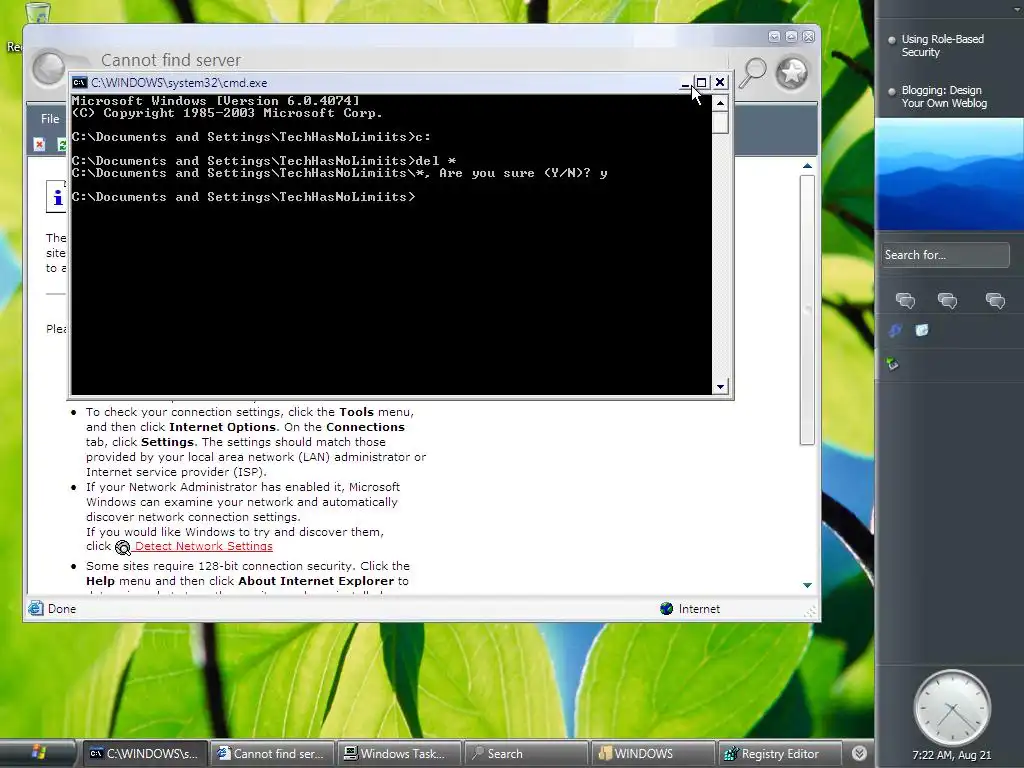Click the middle chat bubble icon in sidebar
Image resolution: width=1024 pixels, height=768 pixels.
[x=948, y=300]
